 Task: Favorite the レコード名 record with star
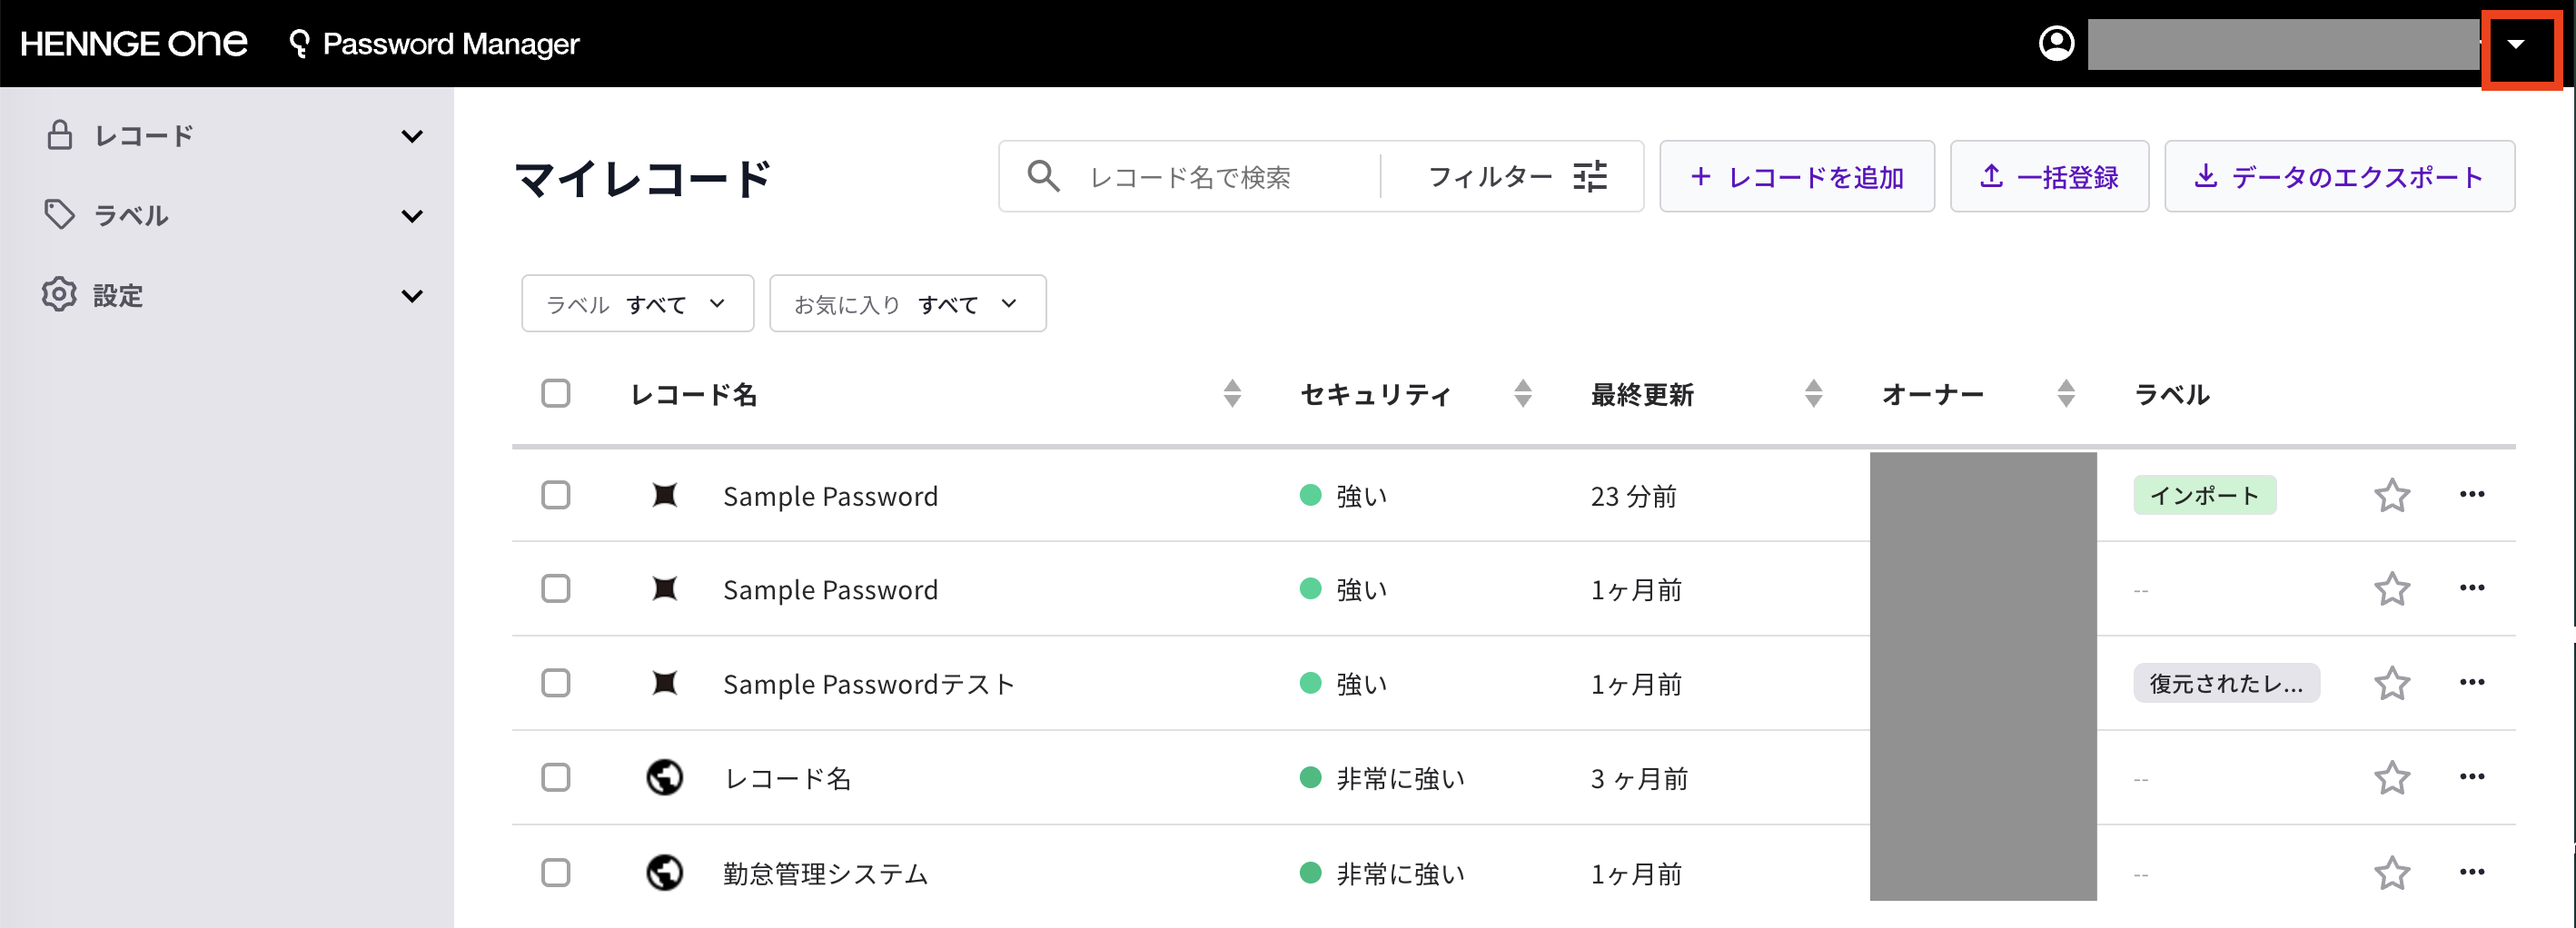coord(2392,777)
